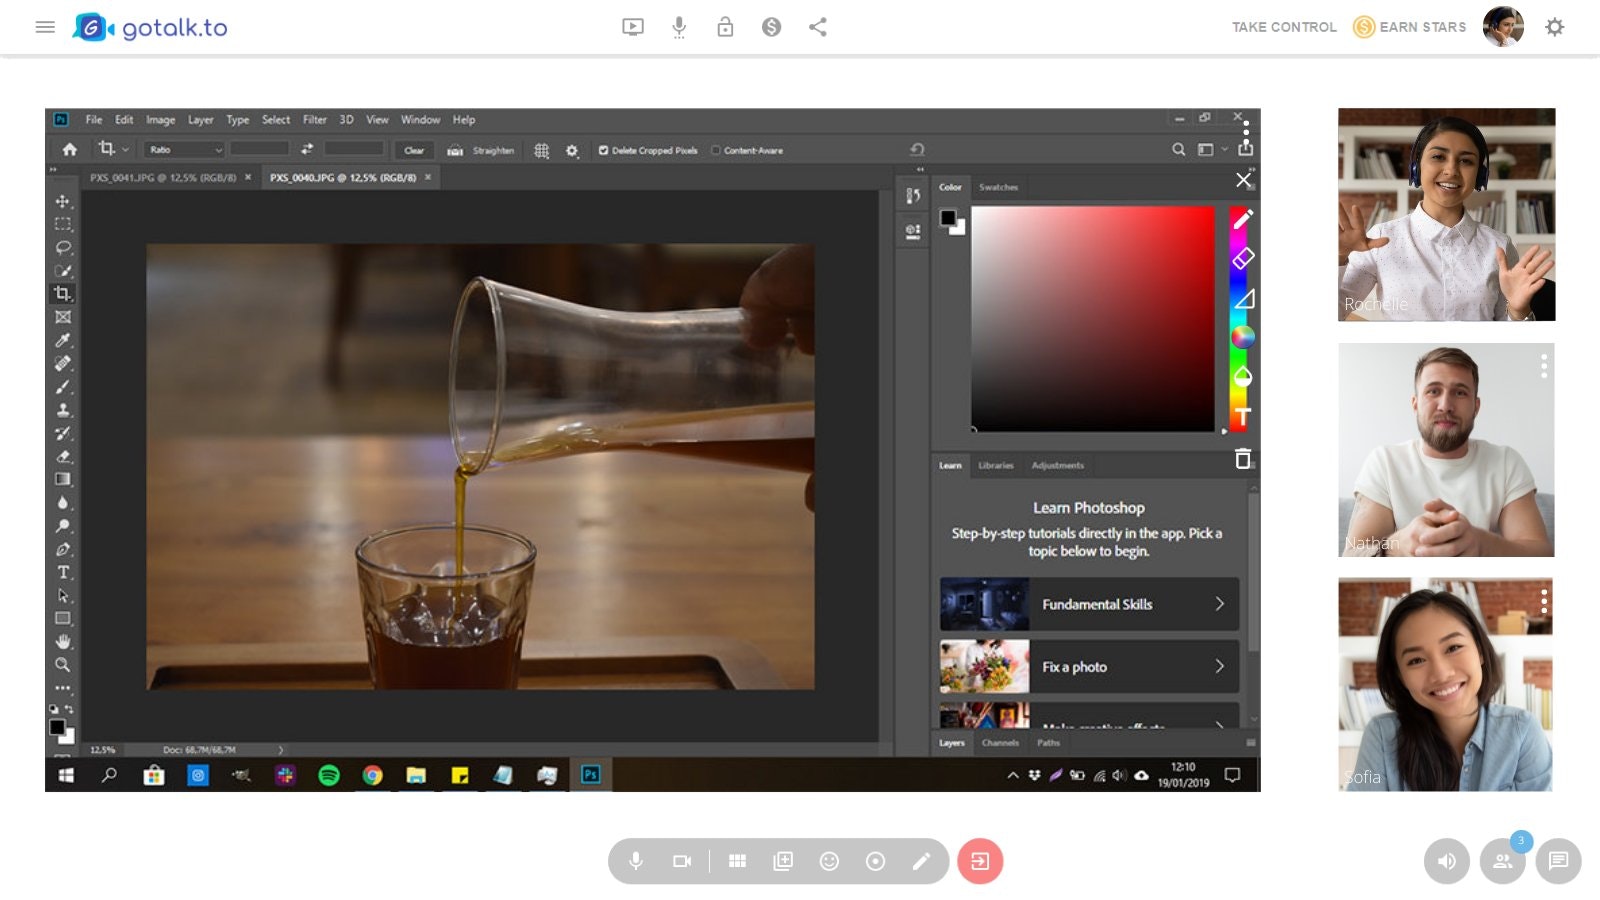Toggle the crop overlay grid option
Screen dimensions: 1600x900
click(x=541, y=149)
